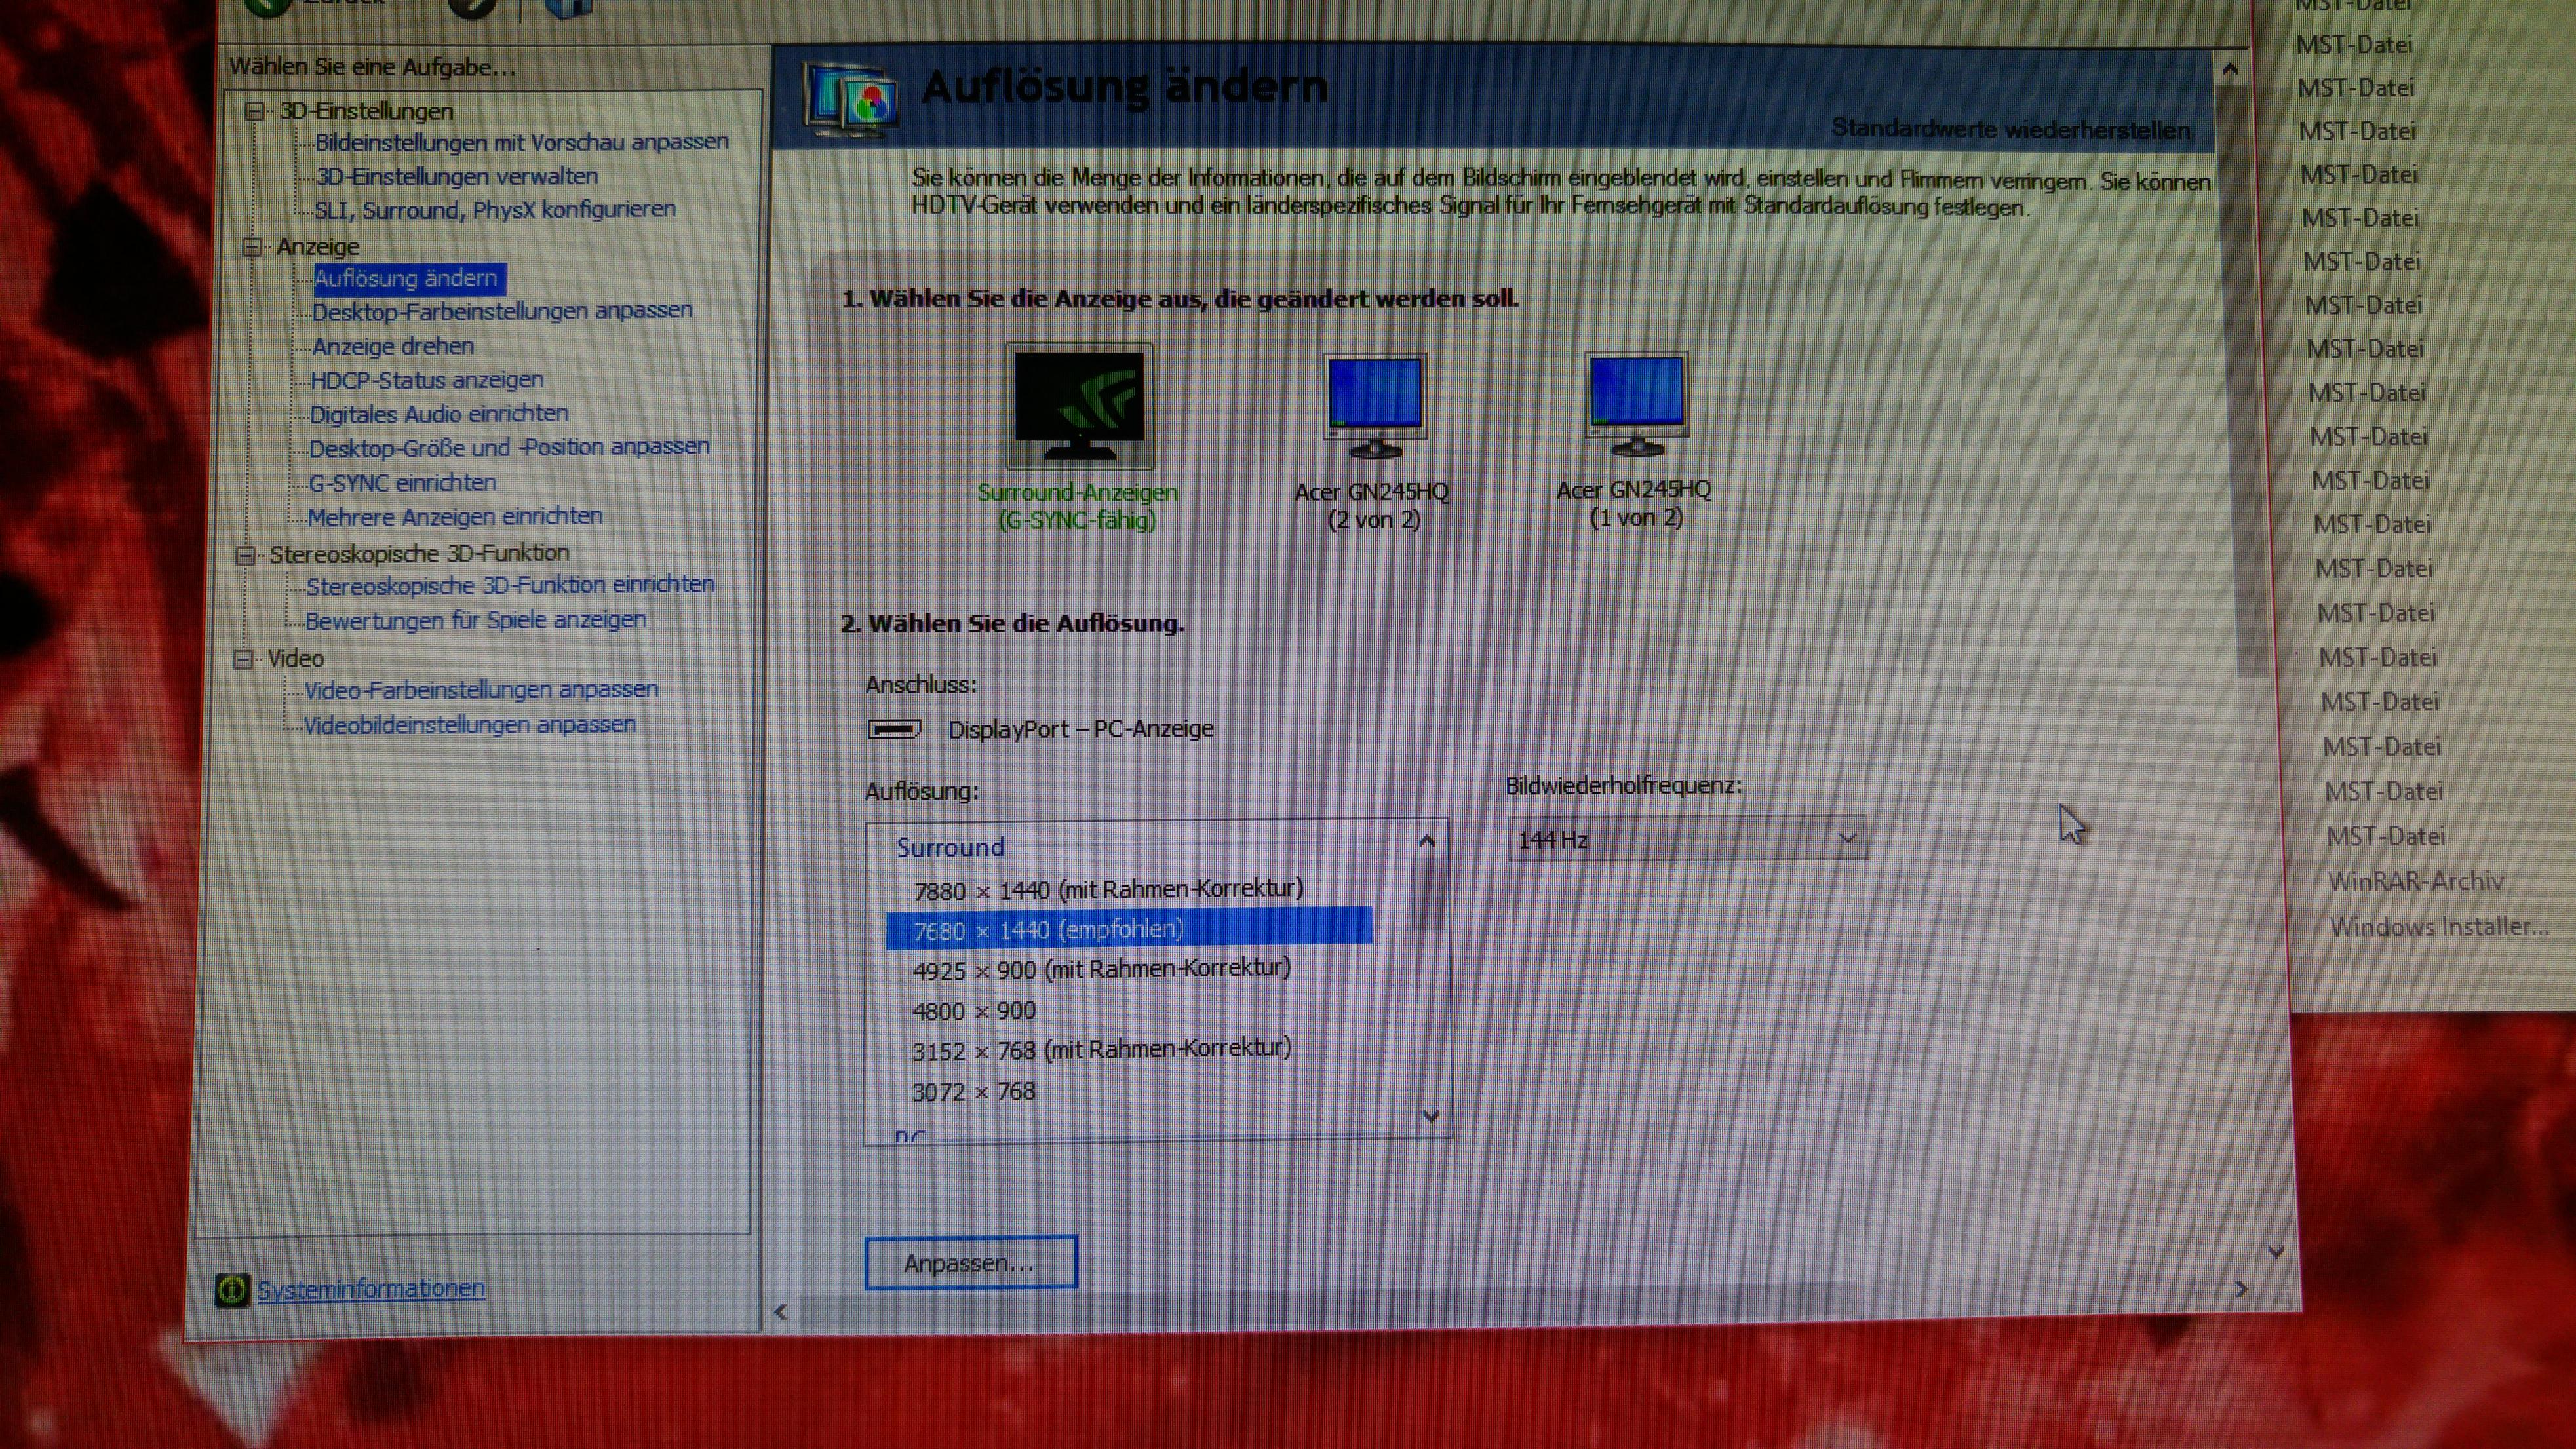Click the Auflösung ändern header icon
The image size is (2576, 1449).
851,100
